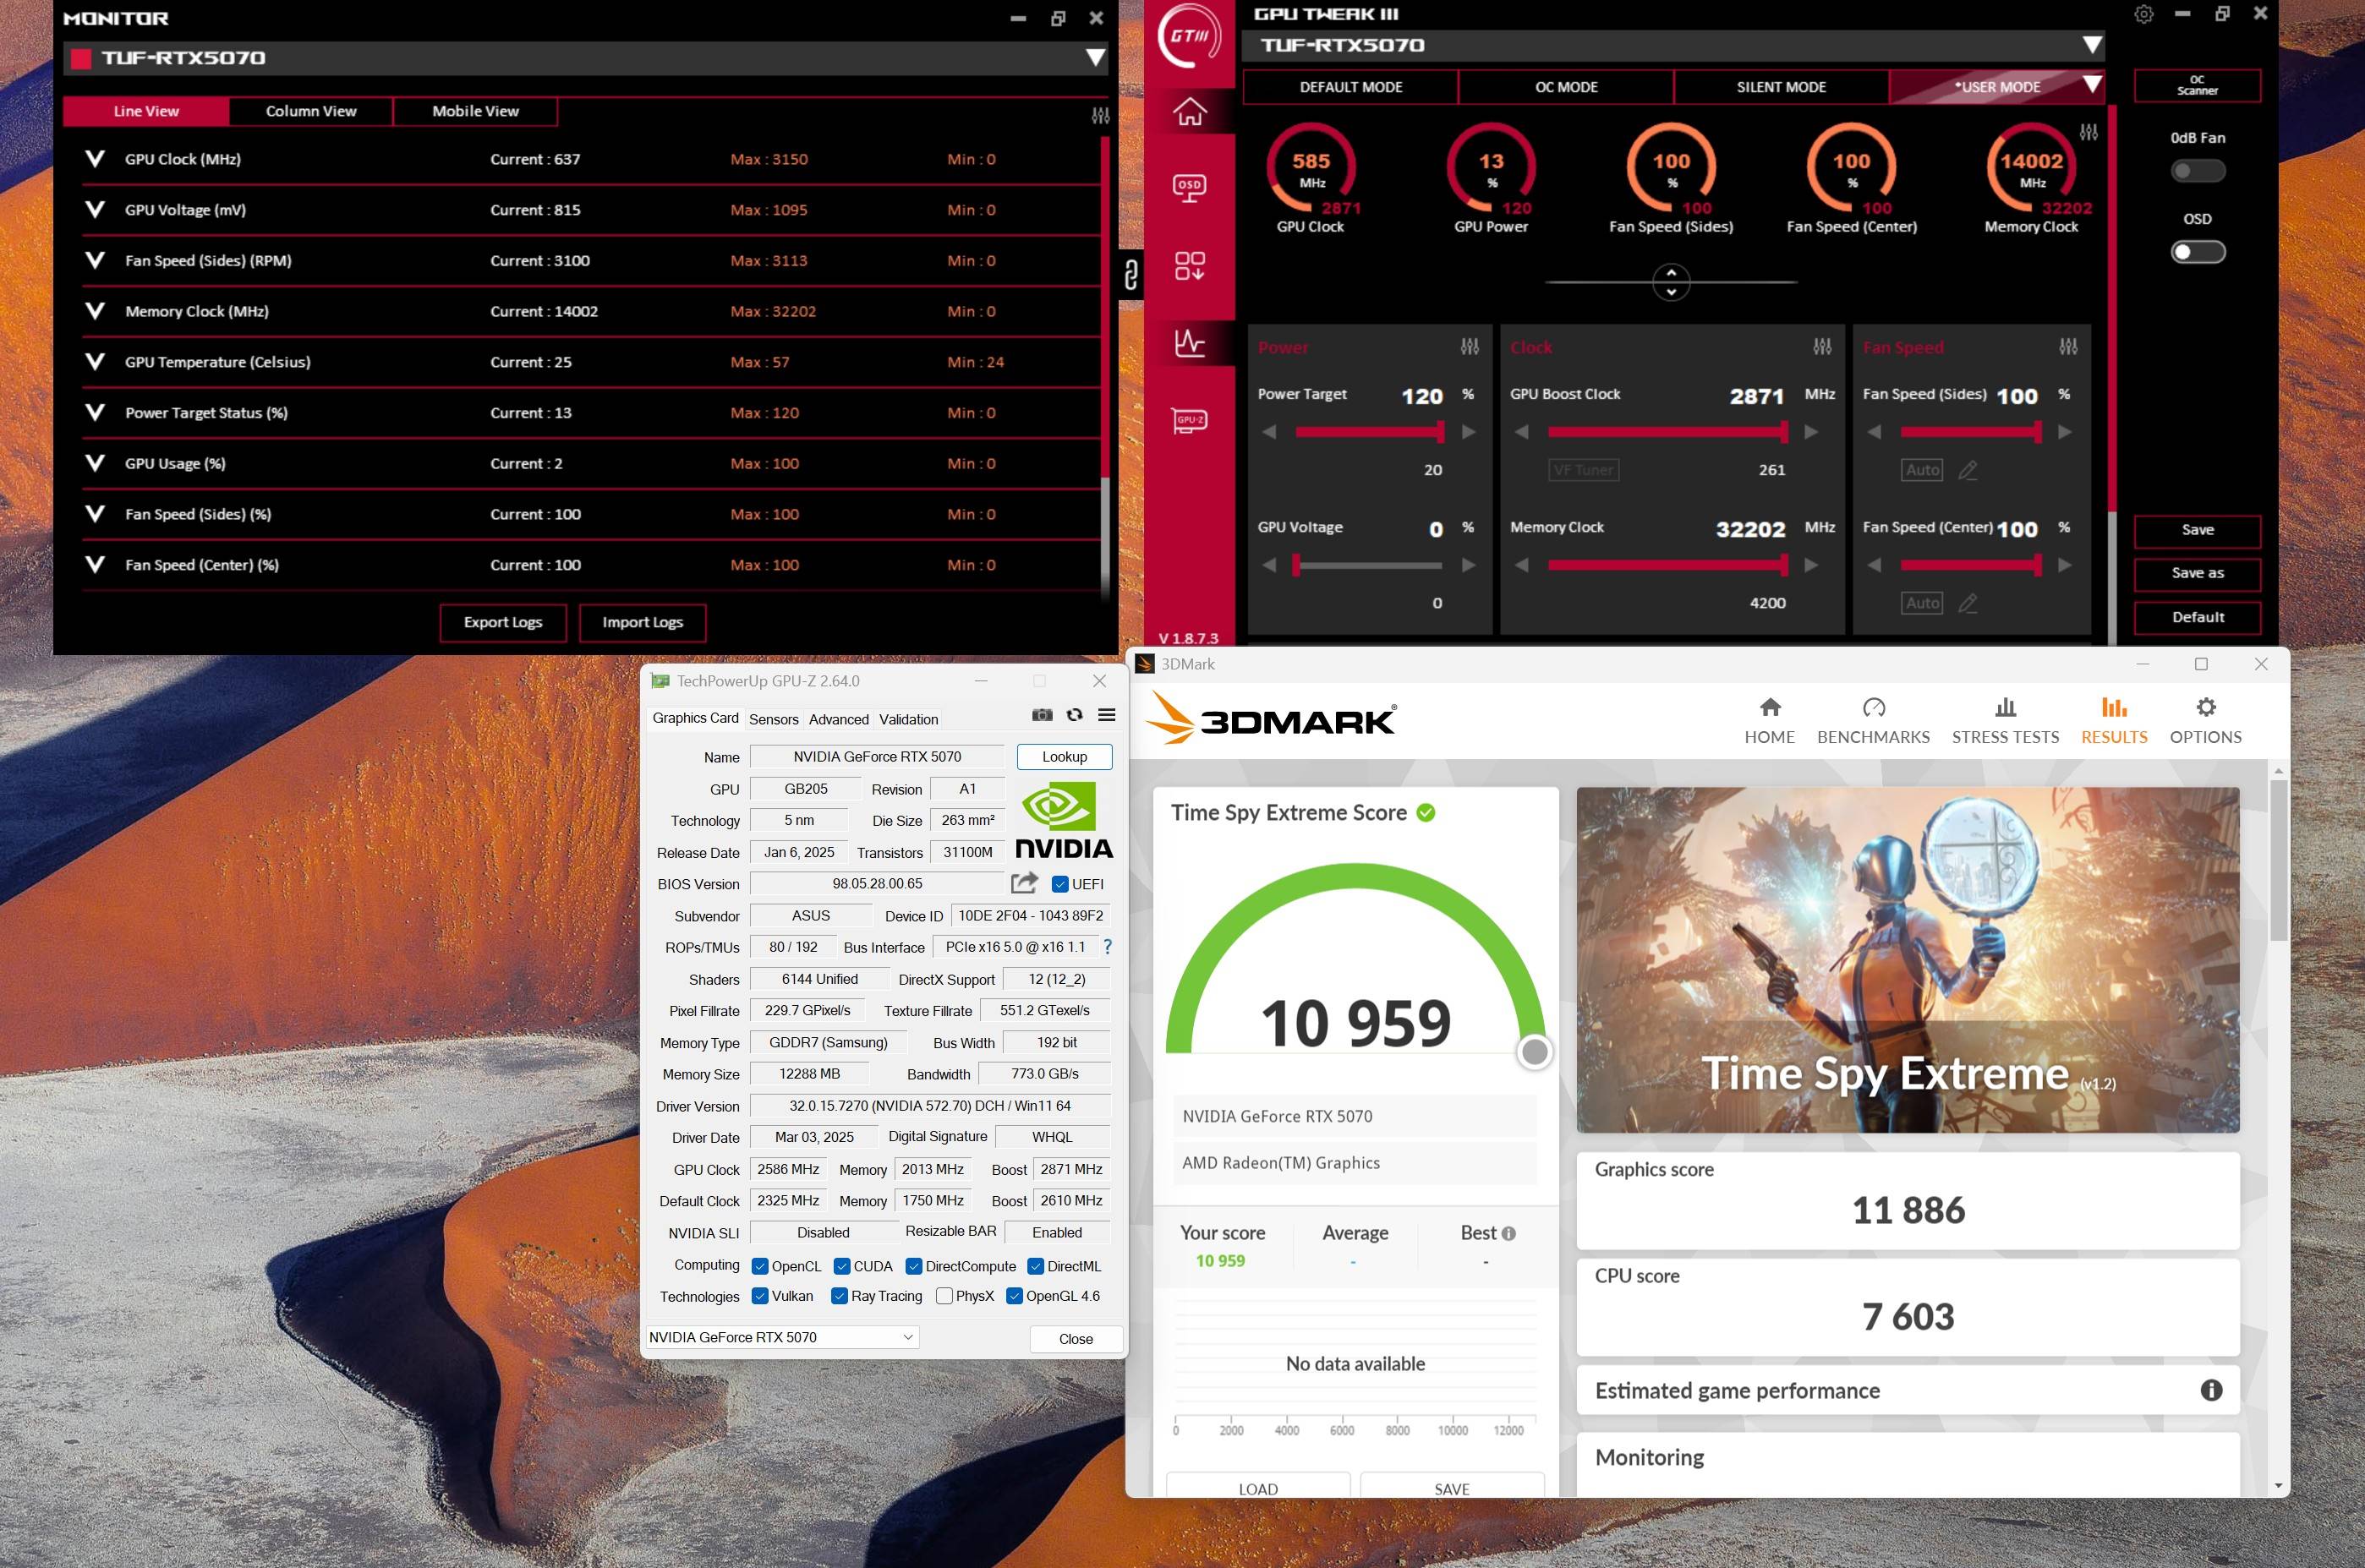The width and height of the screenshot is (2365, 1568).
Task: Switch Monitor to Column View tab
Action: (311, 111)
